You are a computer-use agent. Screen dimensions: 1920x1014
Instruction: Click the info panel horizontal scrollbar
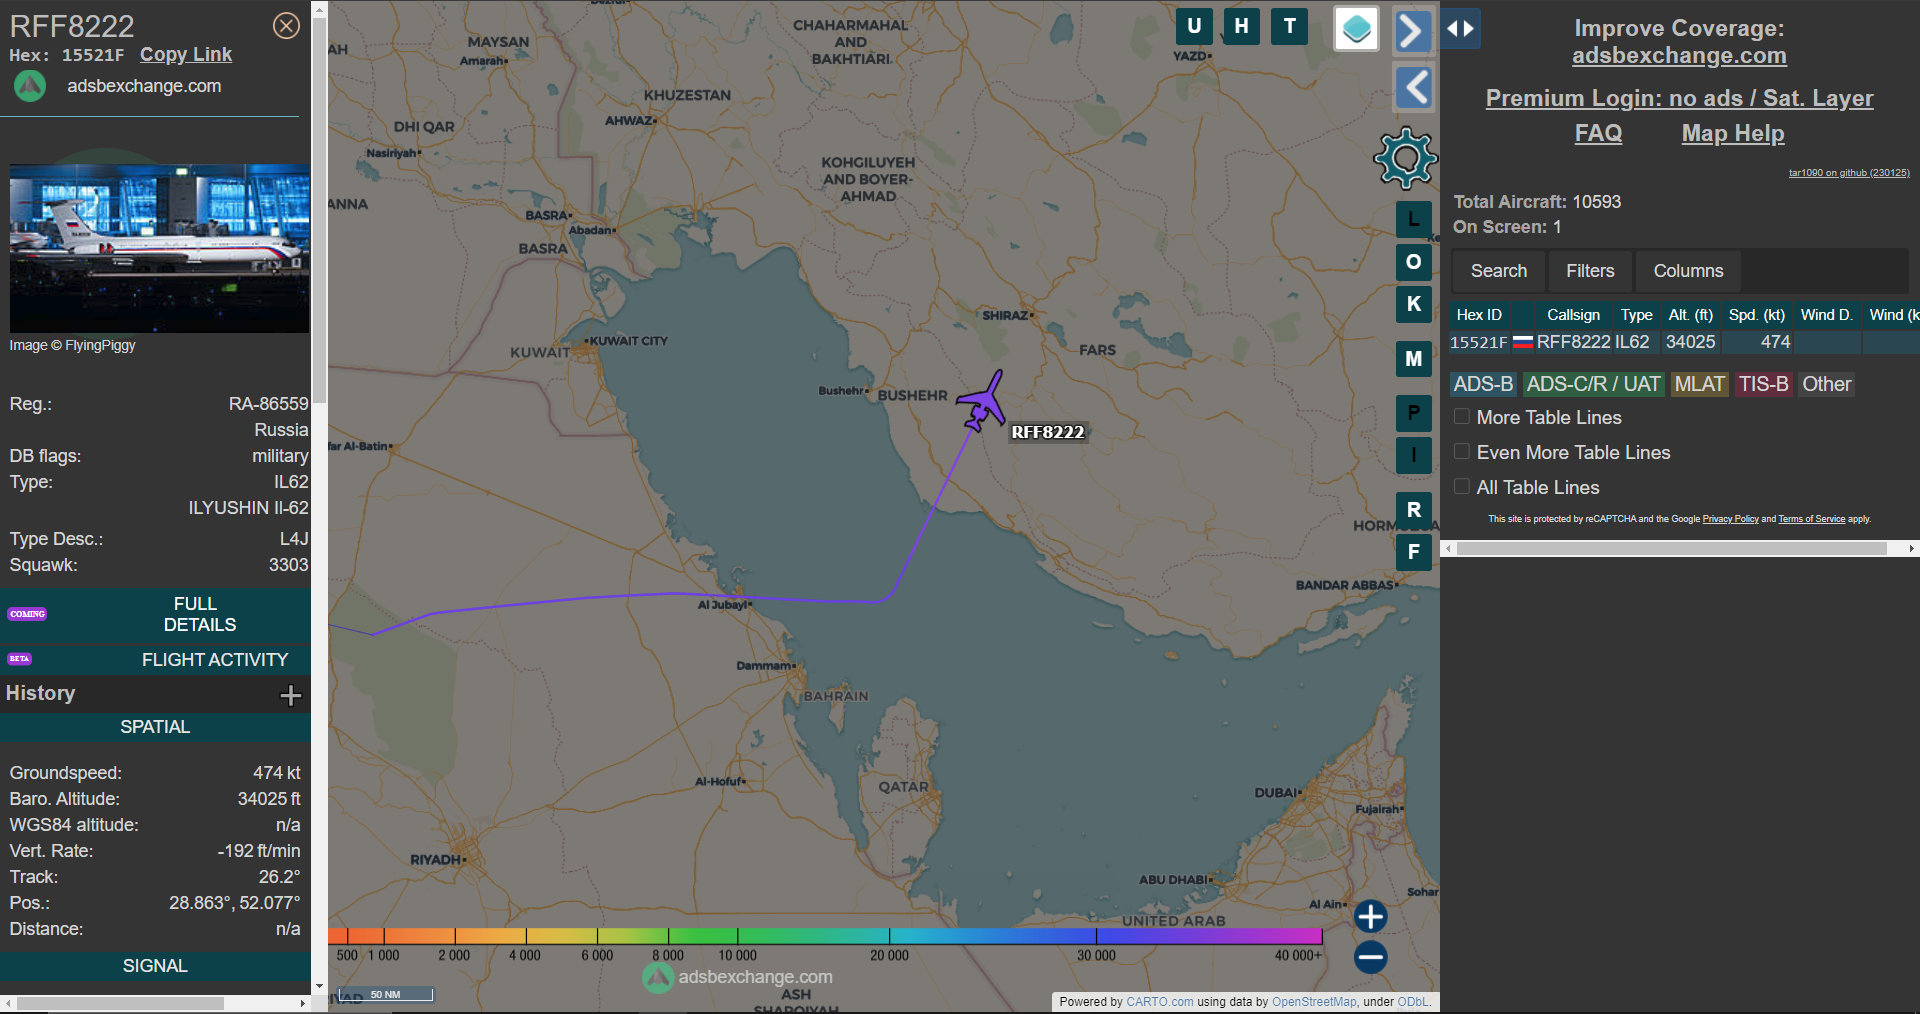tap(120, 1003)
